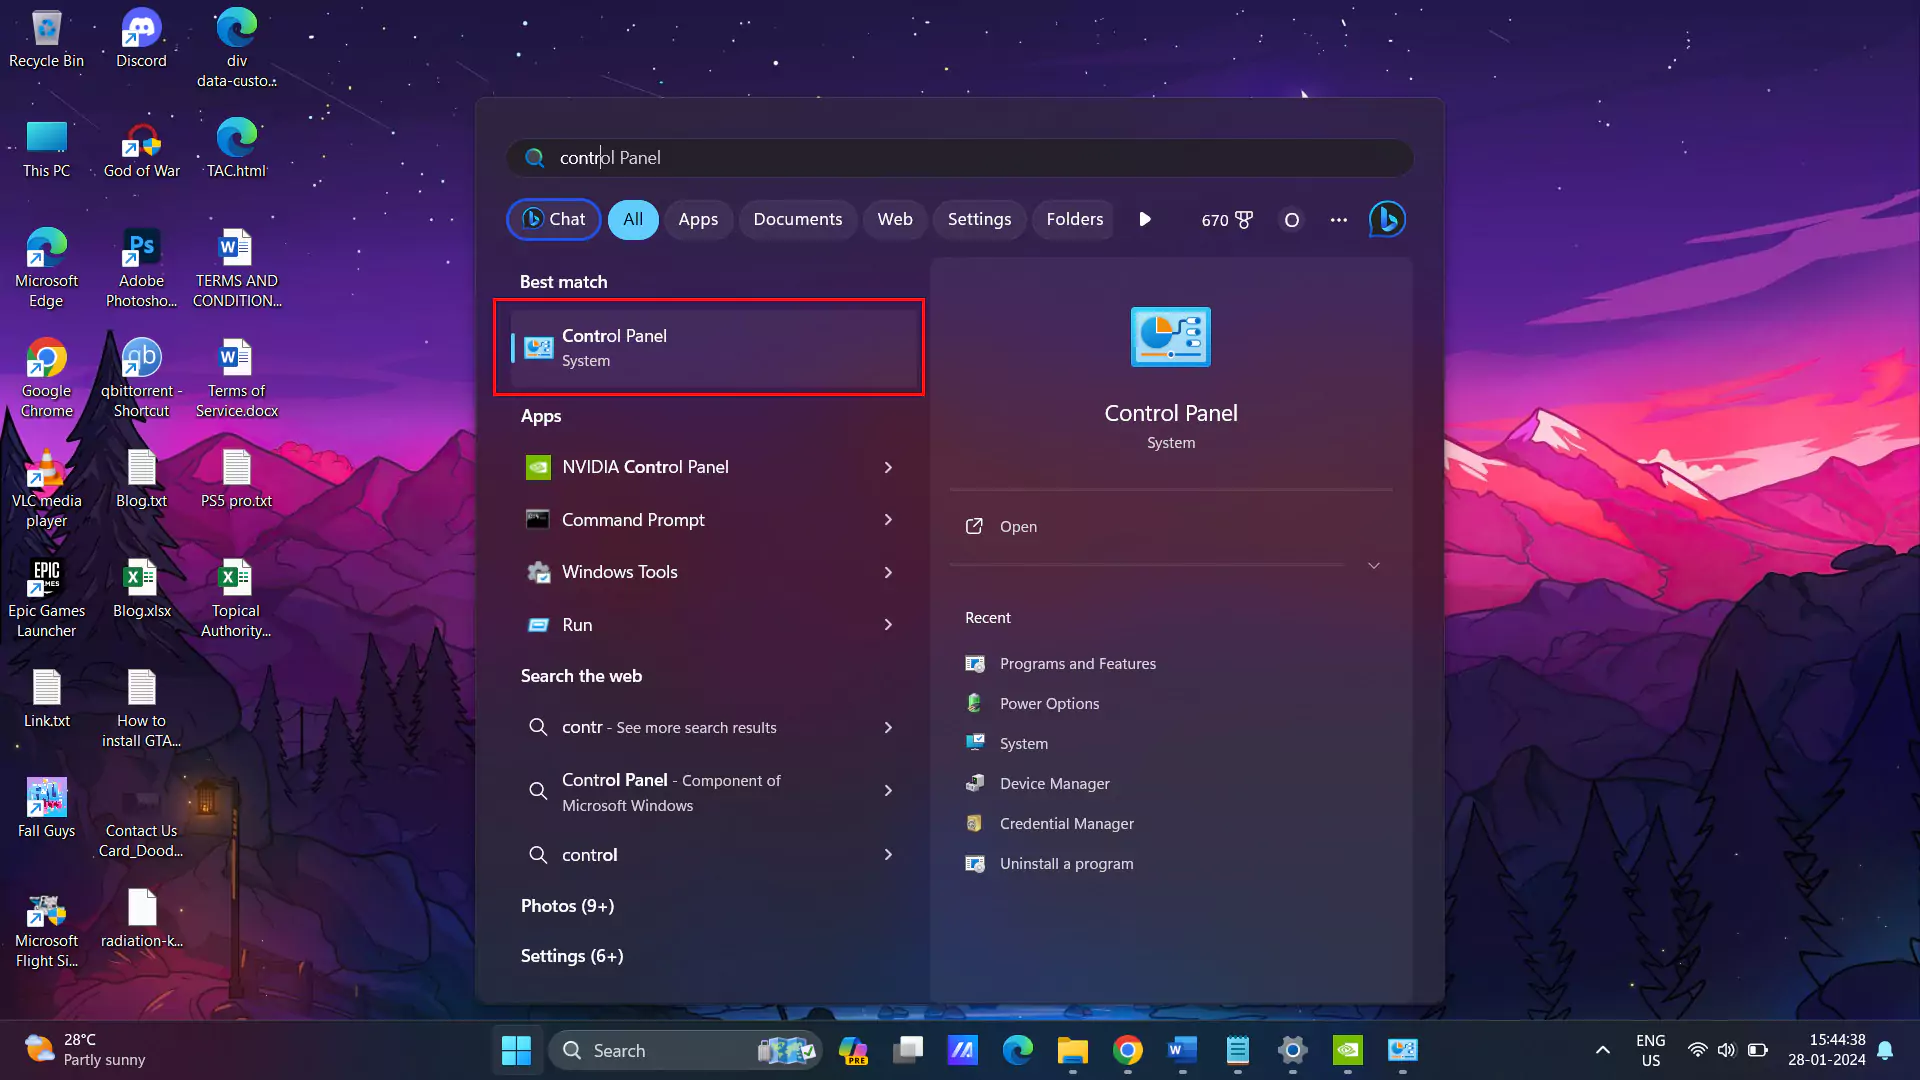Click the Chat filter tab

click(554, 219)
